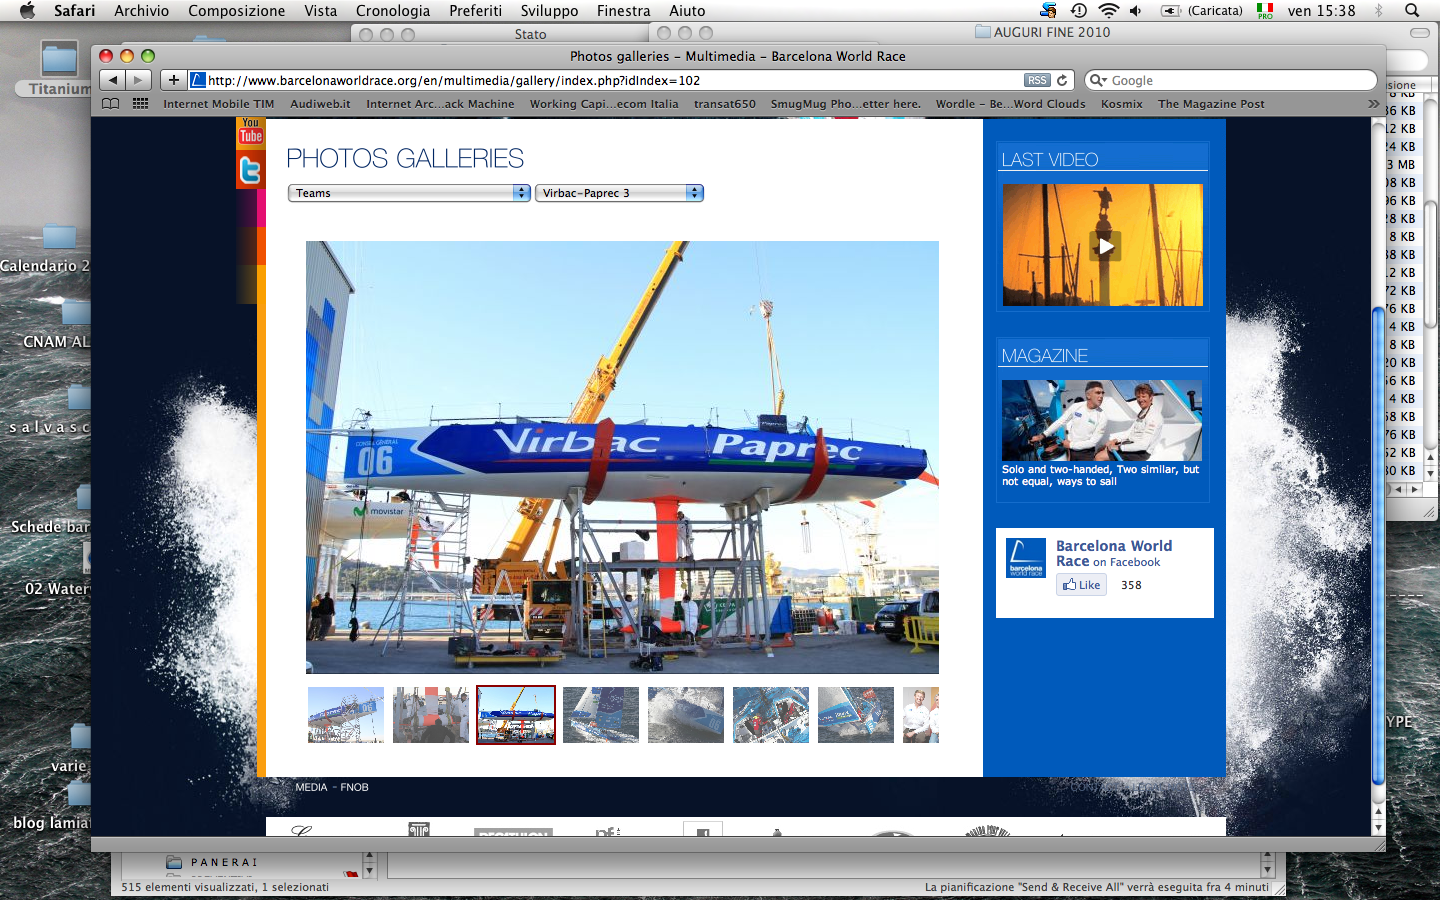Open the volume menu bar icon
Viewport: 1440px width, 900px height.
tap(1135, 10)
